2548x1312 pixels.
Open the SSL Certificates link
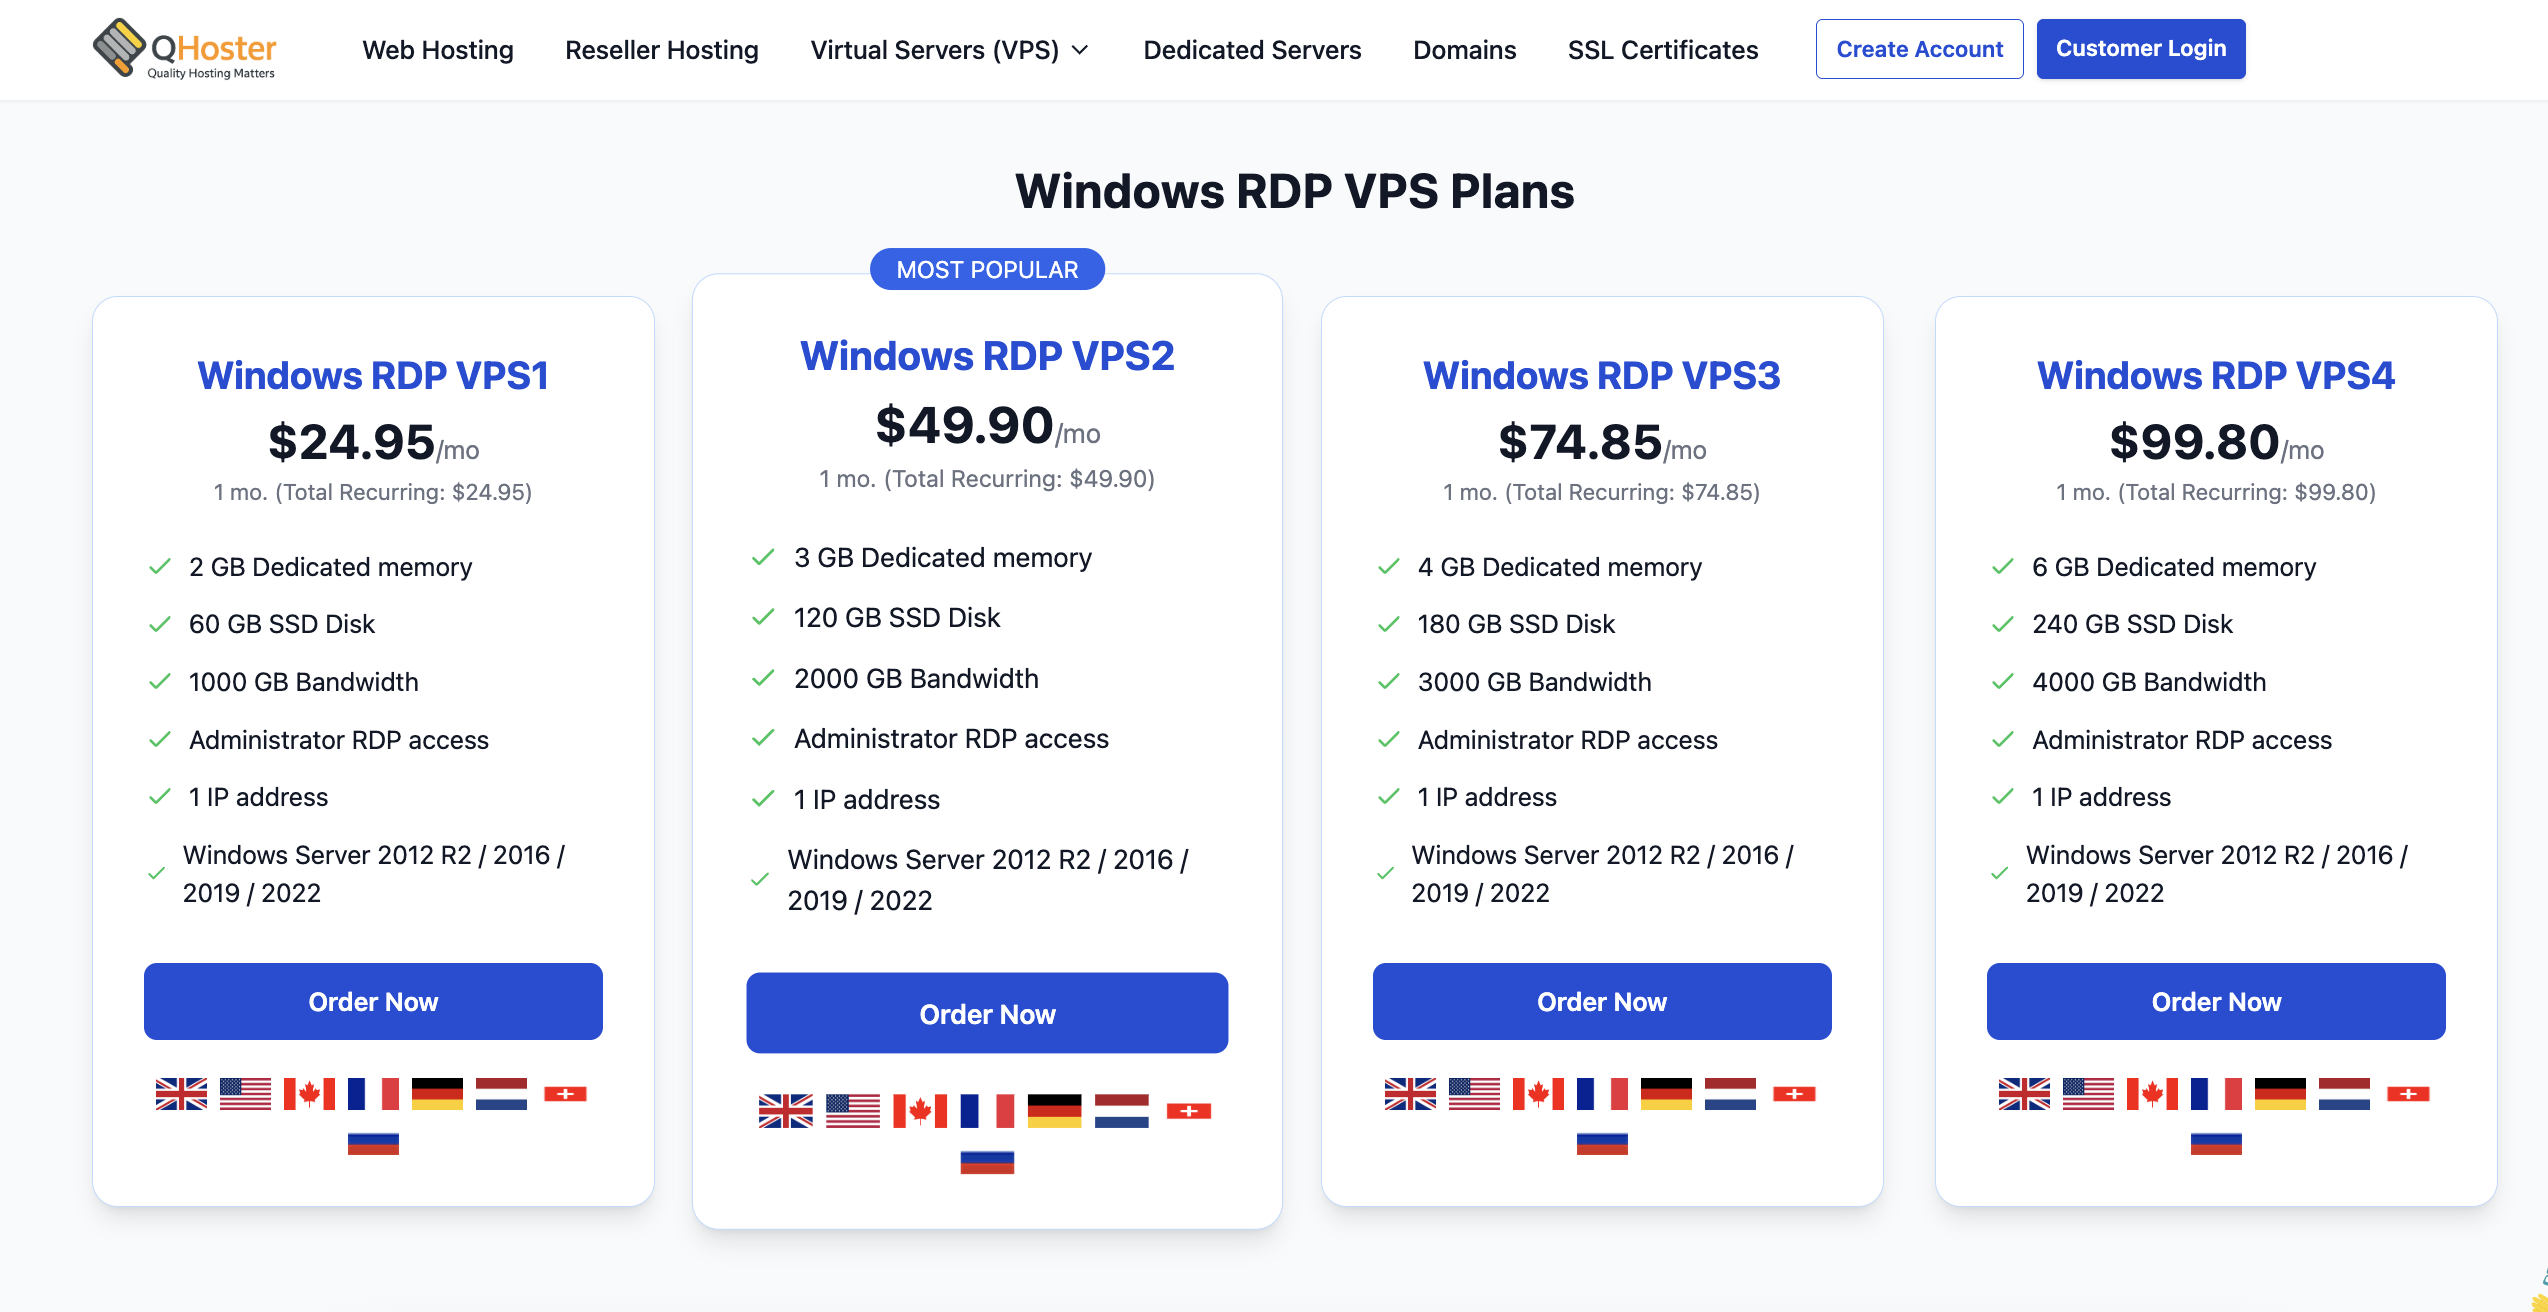(x=1663, y=50)
